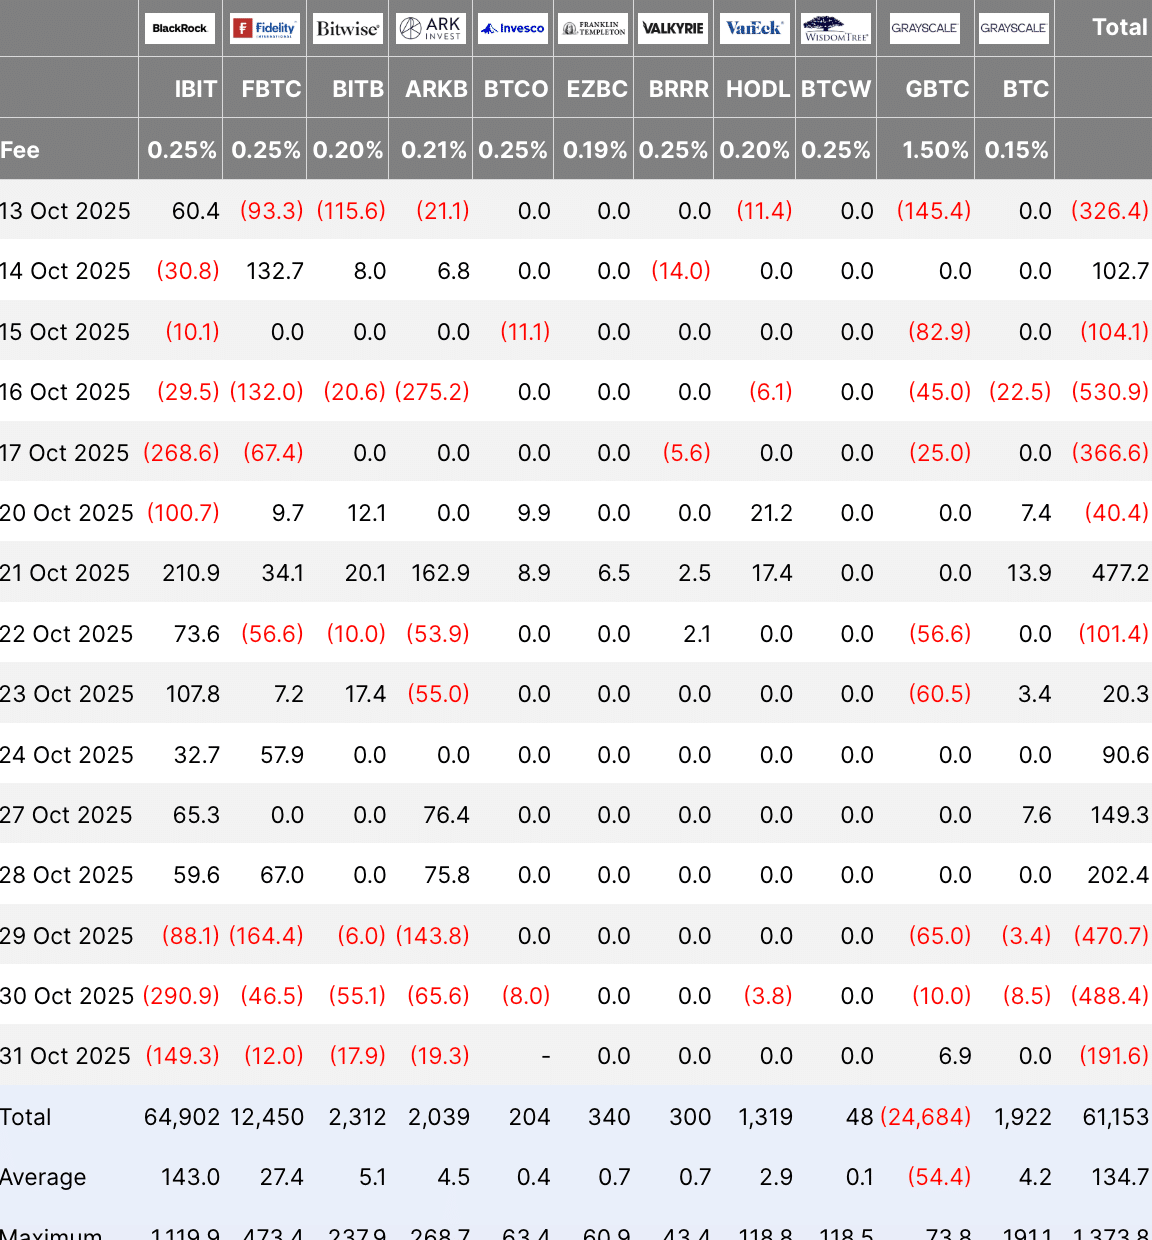
Task: Select the Average row label
Action: [43, 1177]
